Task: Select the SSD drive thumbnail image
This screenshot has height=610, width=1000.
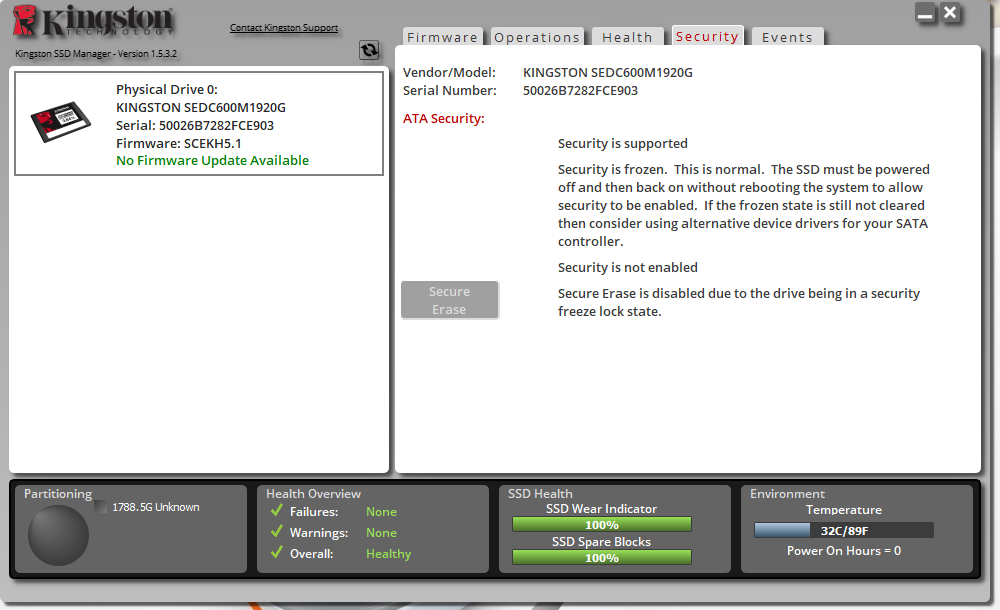Action: [61, 121]
